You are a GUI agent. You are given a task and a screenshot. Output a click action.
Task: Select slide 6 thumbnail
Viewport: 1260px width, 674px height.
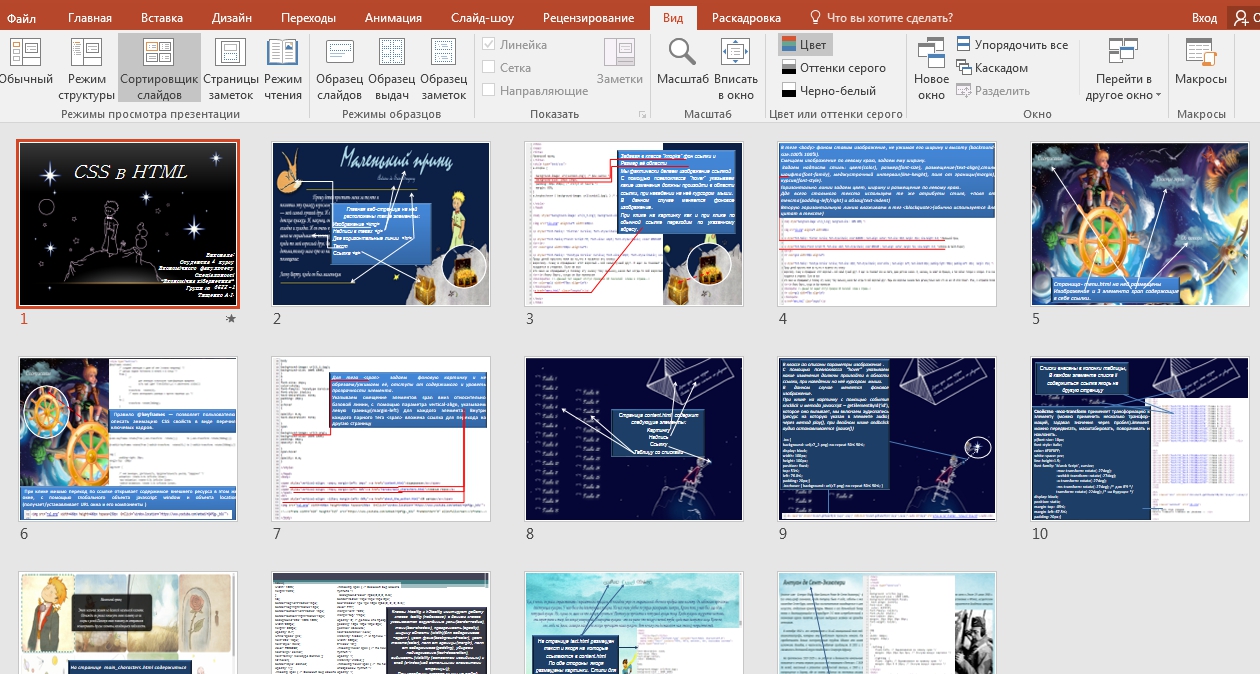coord(128,439)
